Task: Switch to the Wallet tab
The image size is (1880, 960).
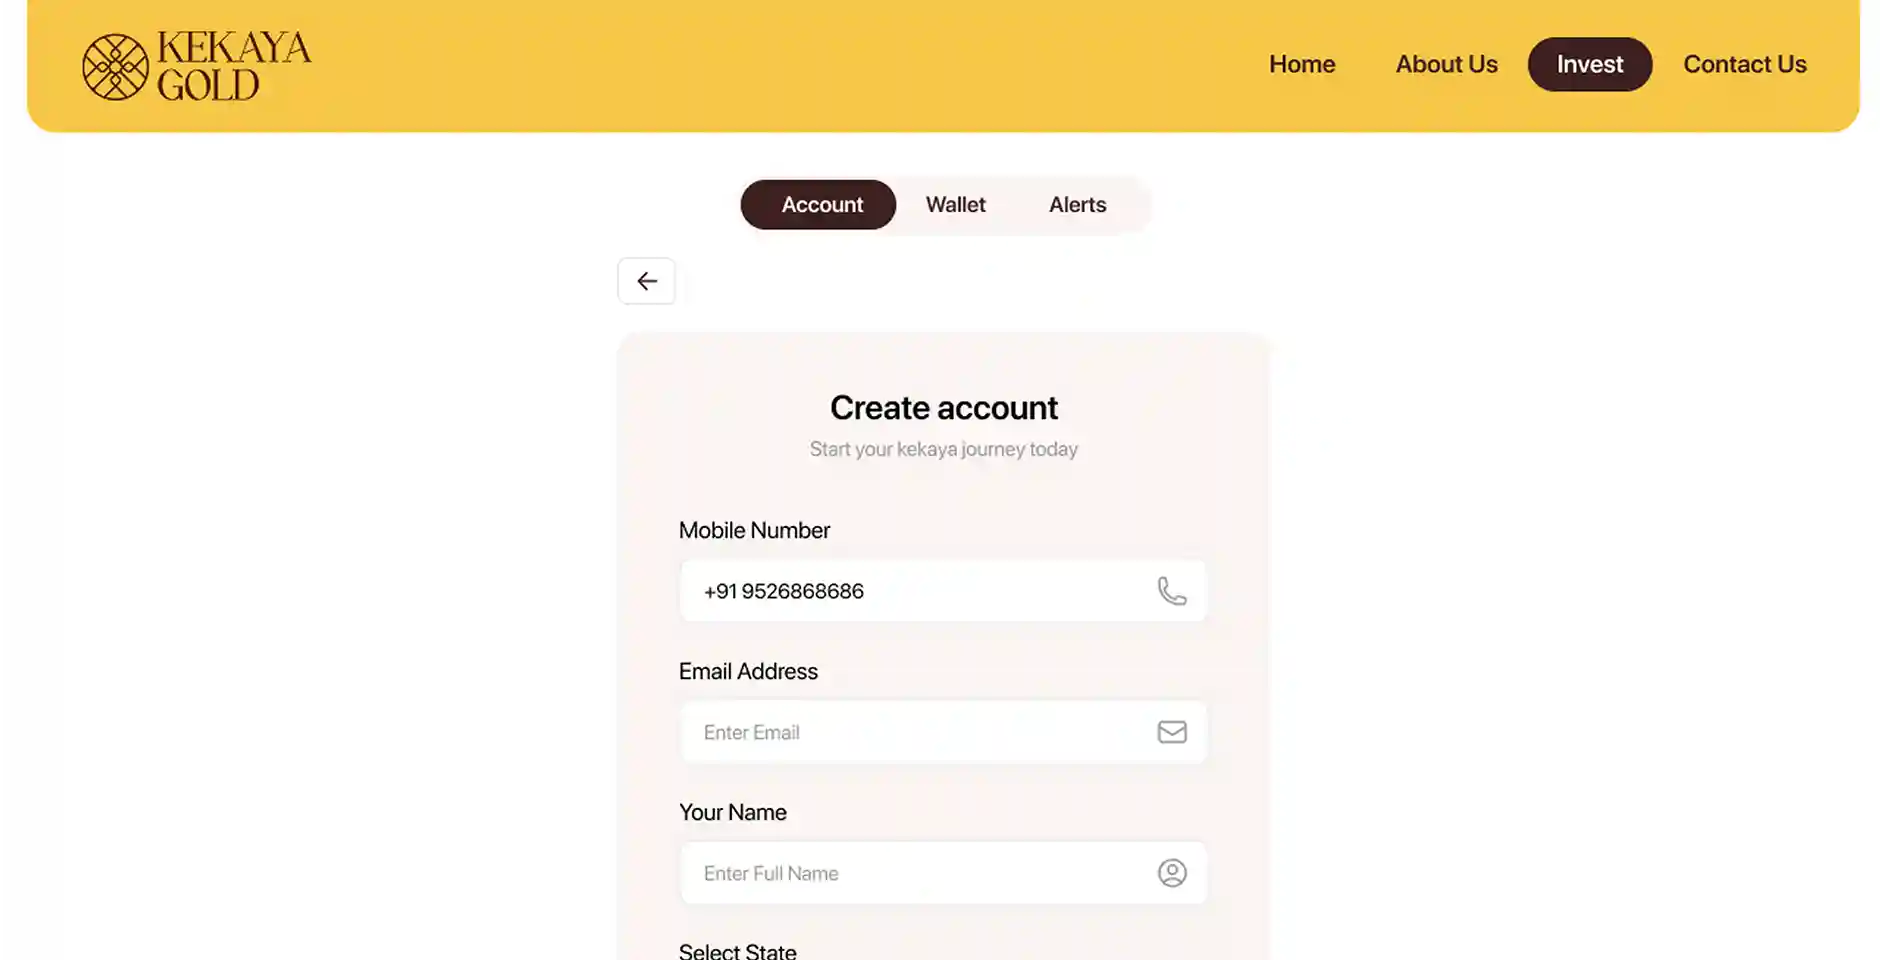Action: pos(956,205)
